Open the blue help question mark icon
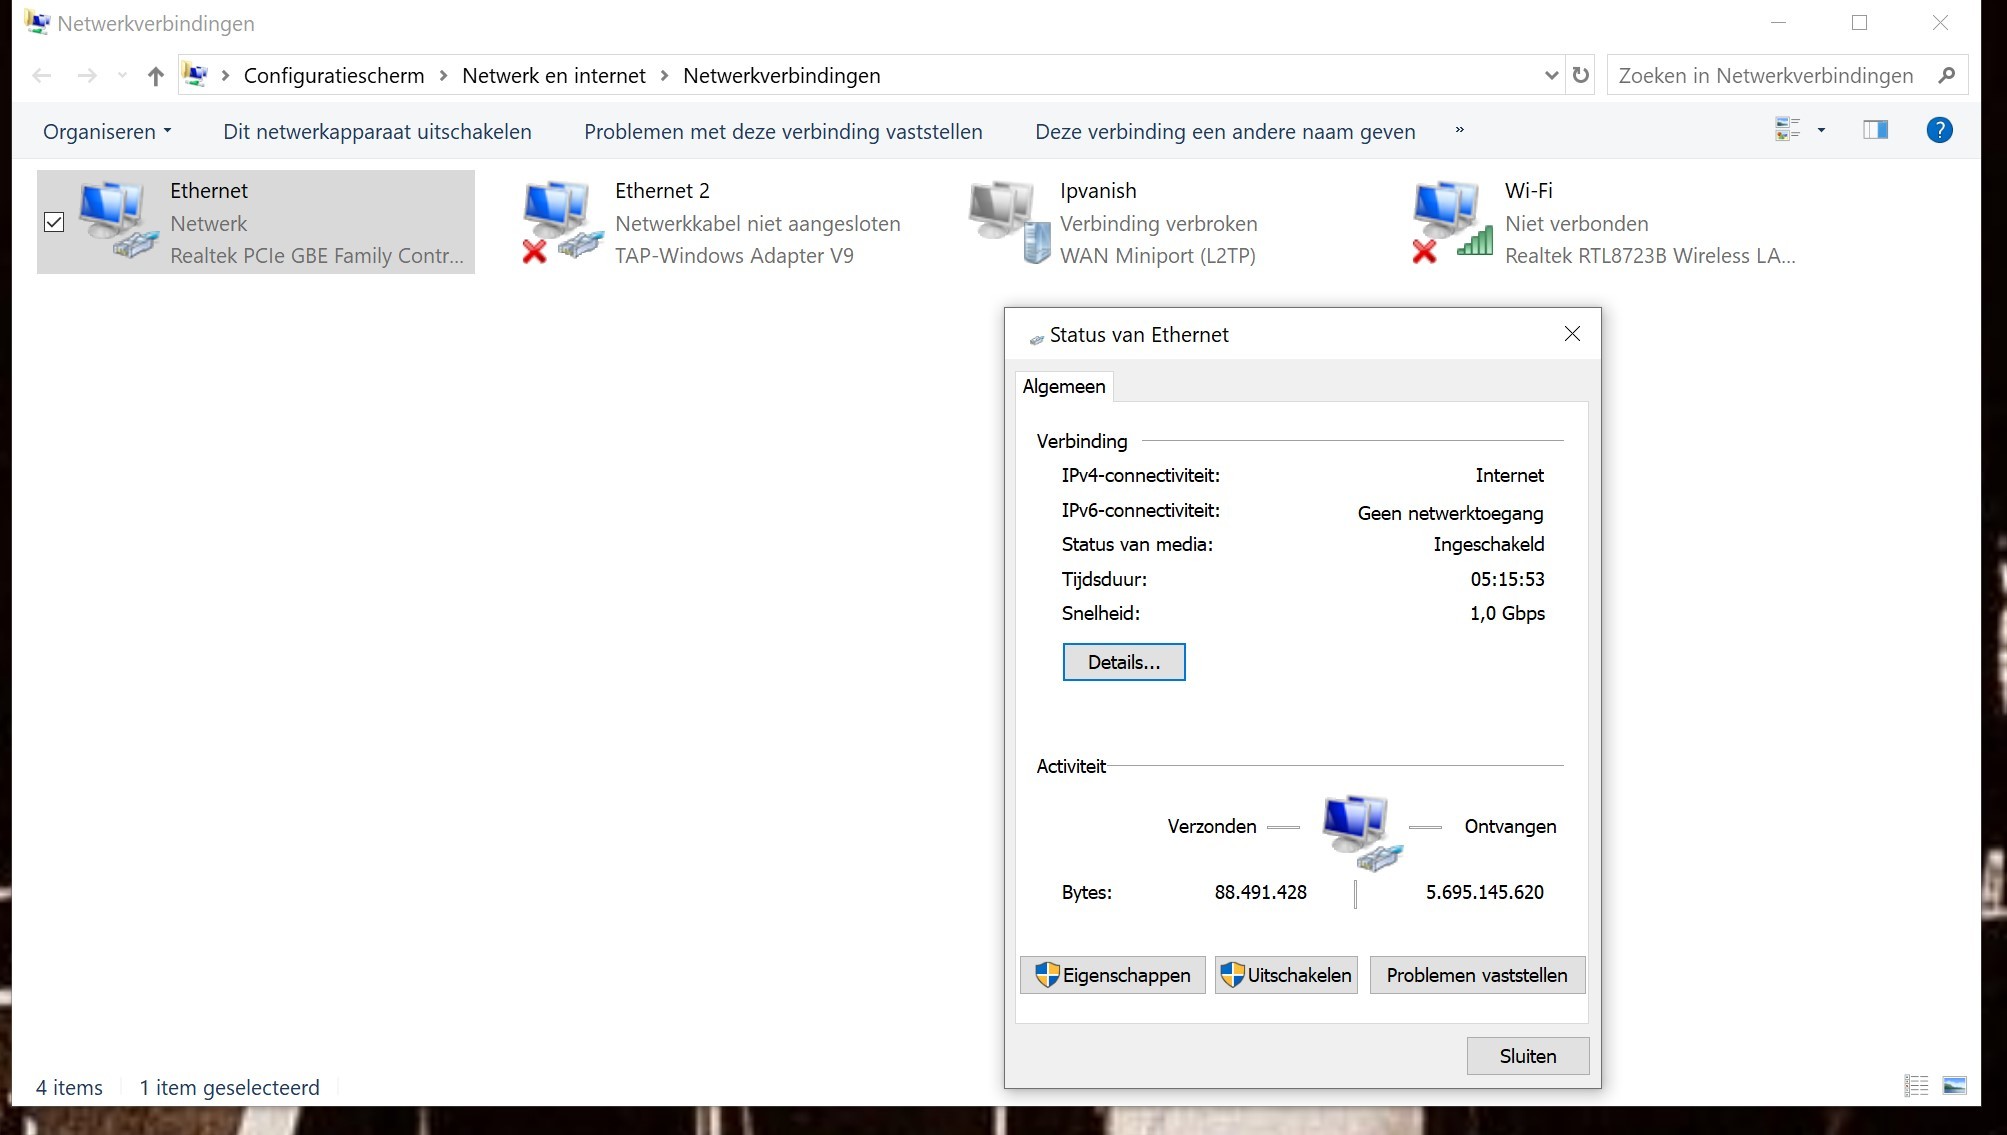 pos(1938,130)
